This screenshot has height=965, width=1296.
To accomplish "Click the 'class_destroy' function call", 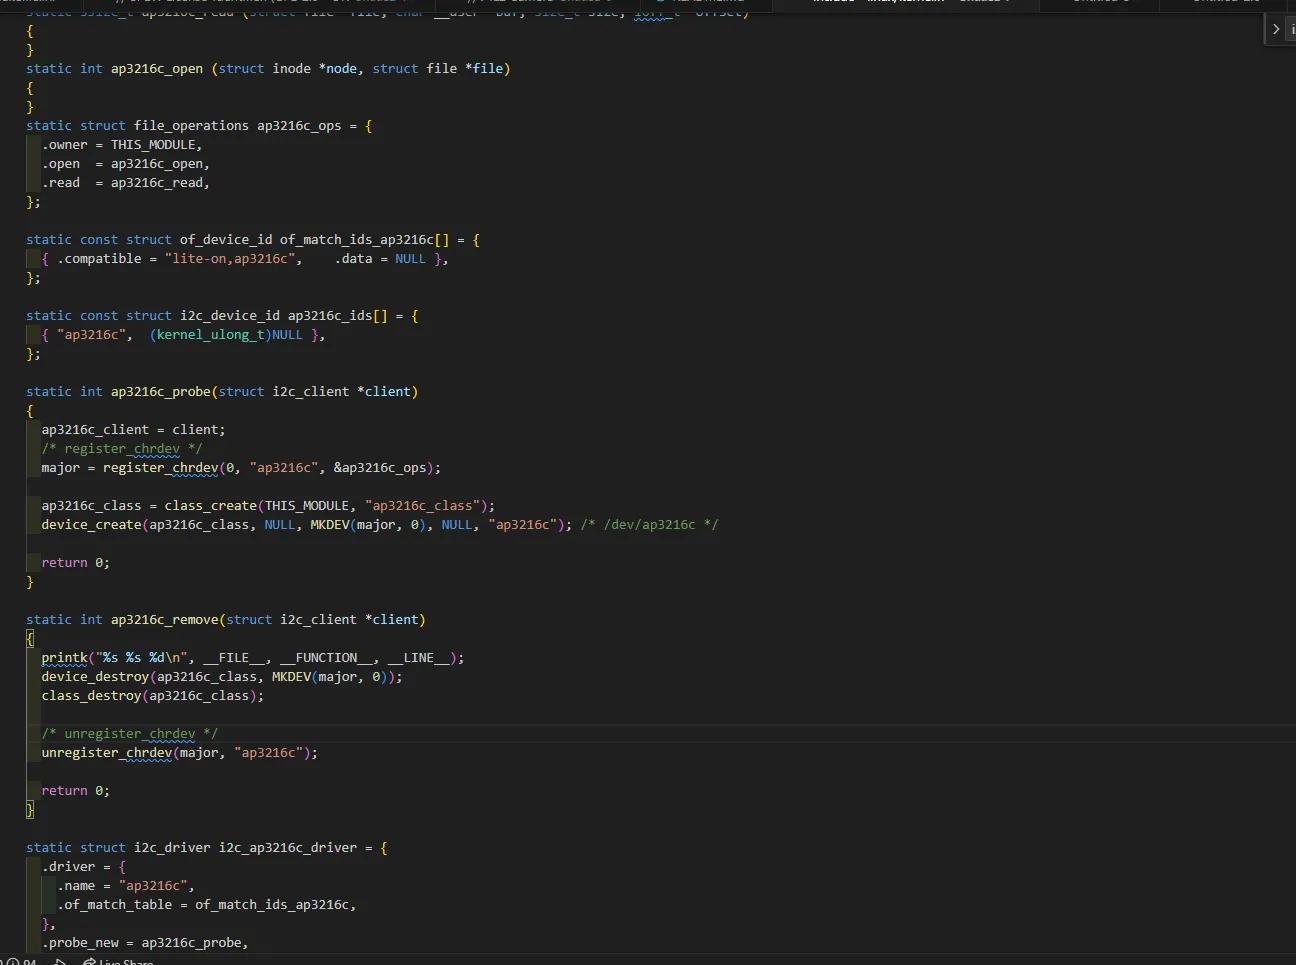I will pos(91,696).
